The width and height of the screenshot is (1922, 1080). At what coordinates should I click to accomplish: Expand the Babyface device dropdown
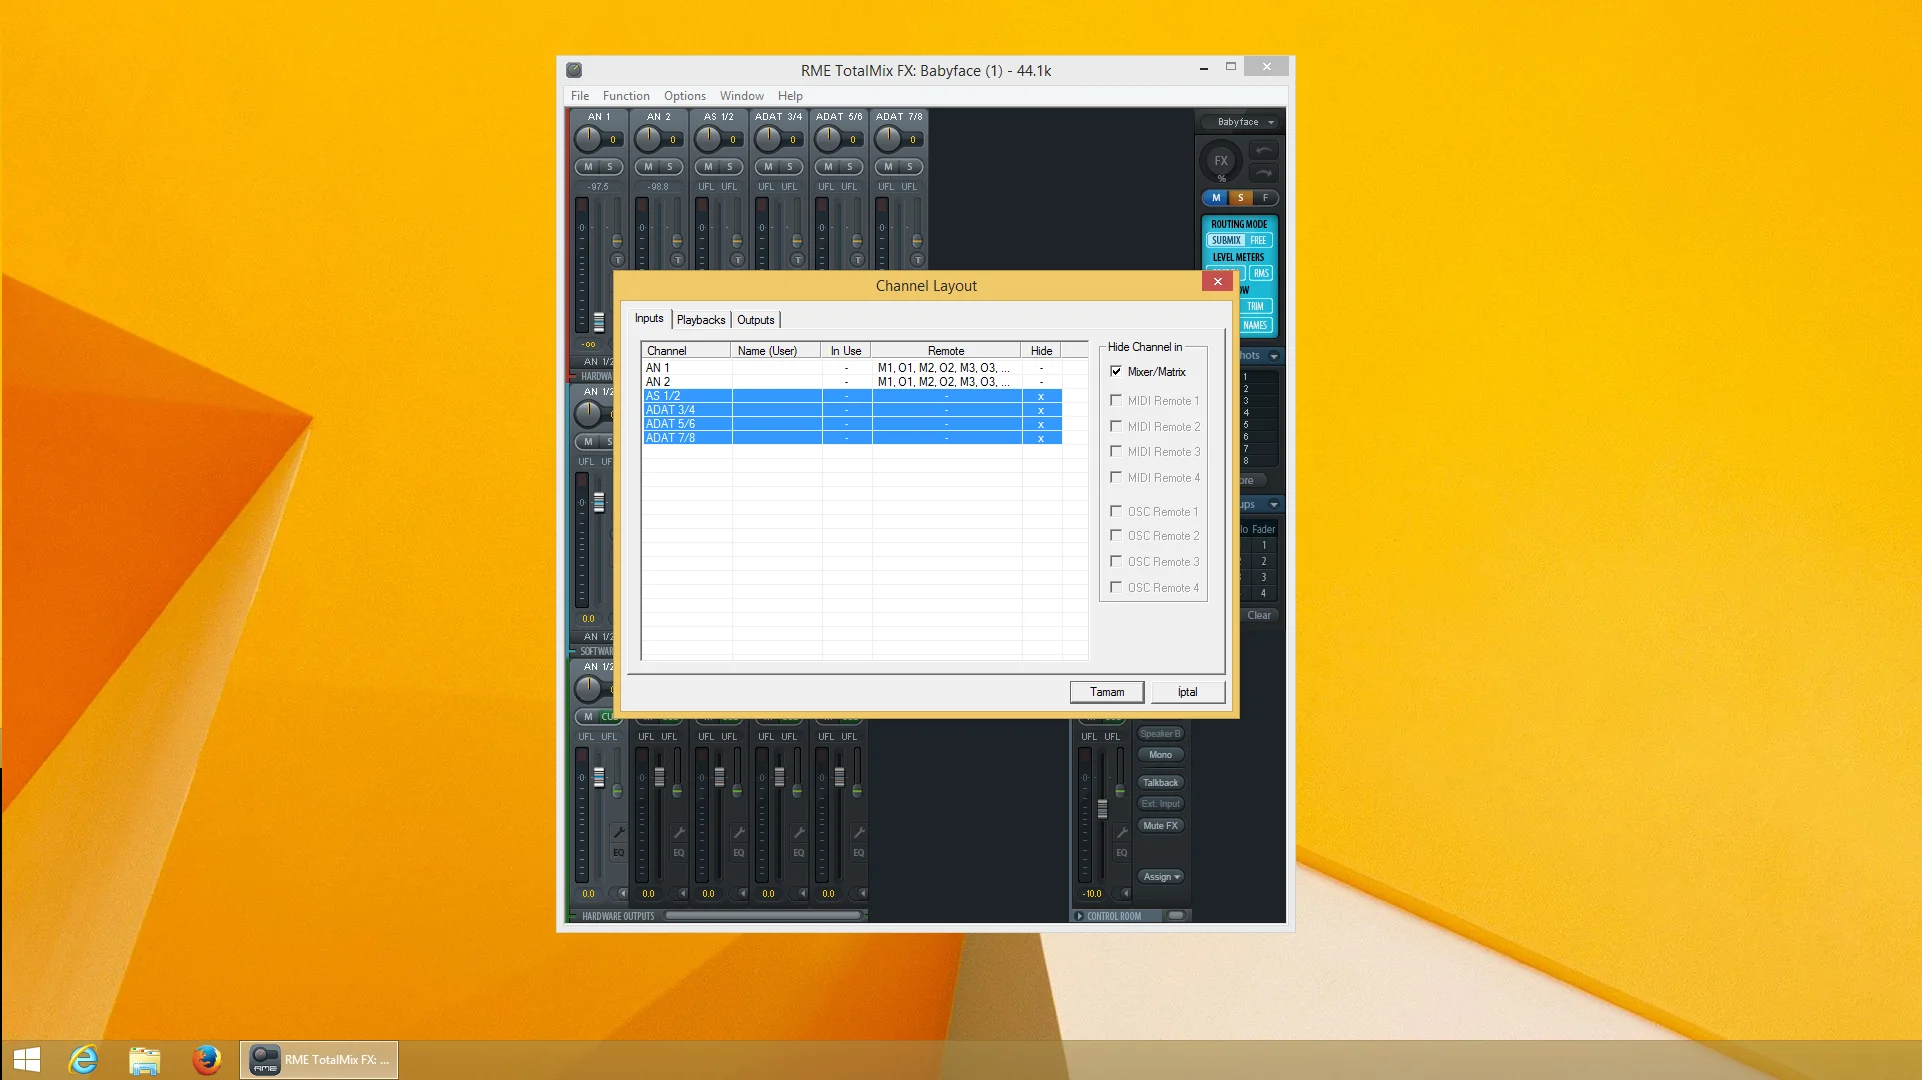(1271, 121)
